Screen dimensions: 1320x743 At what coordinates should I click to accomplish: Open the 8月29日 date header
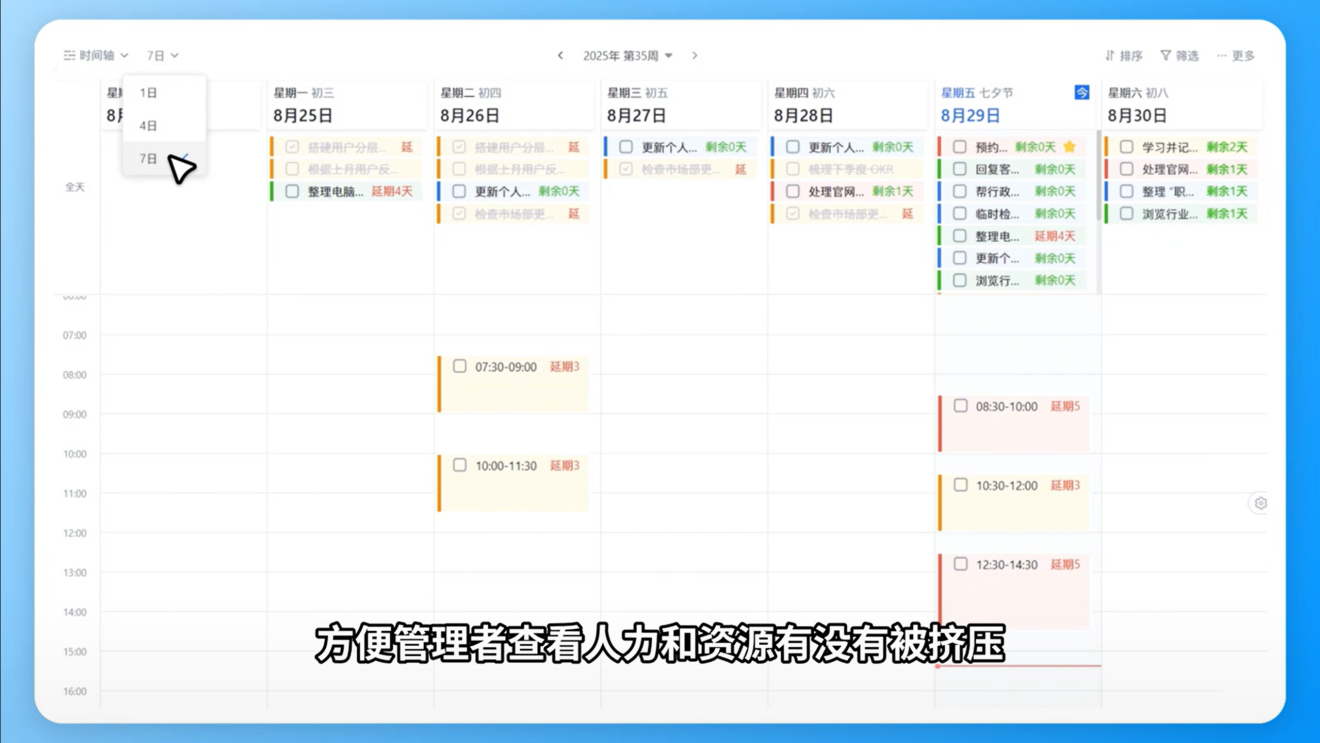click(971, 116)
